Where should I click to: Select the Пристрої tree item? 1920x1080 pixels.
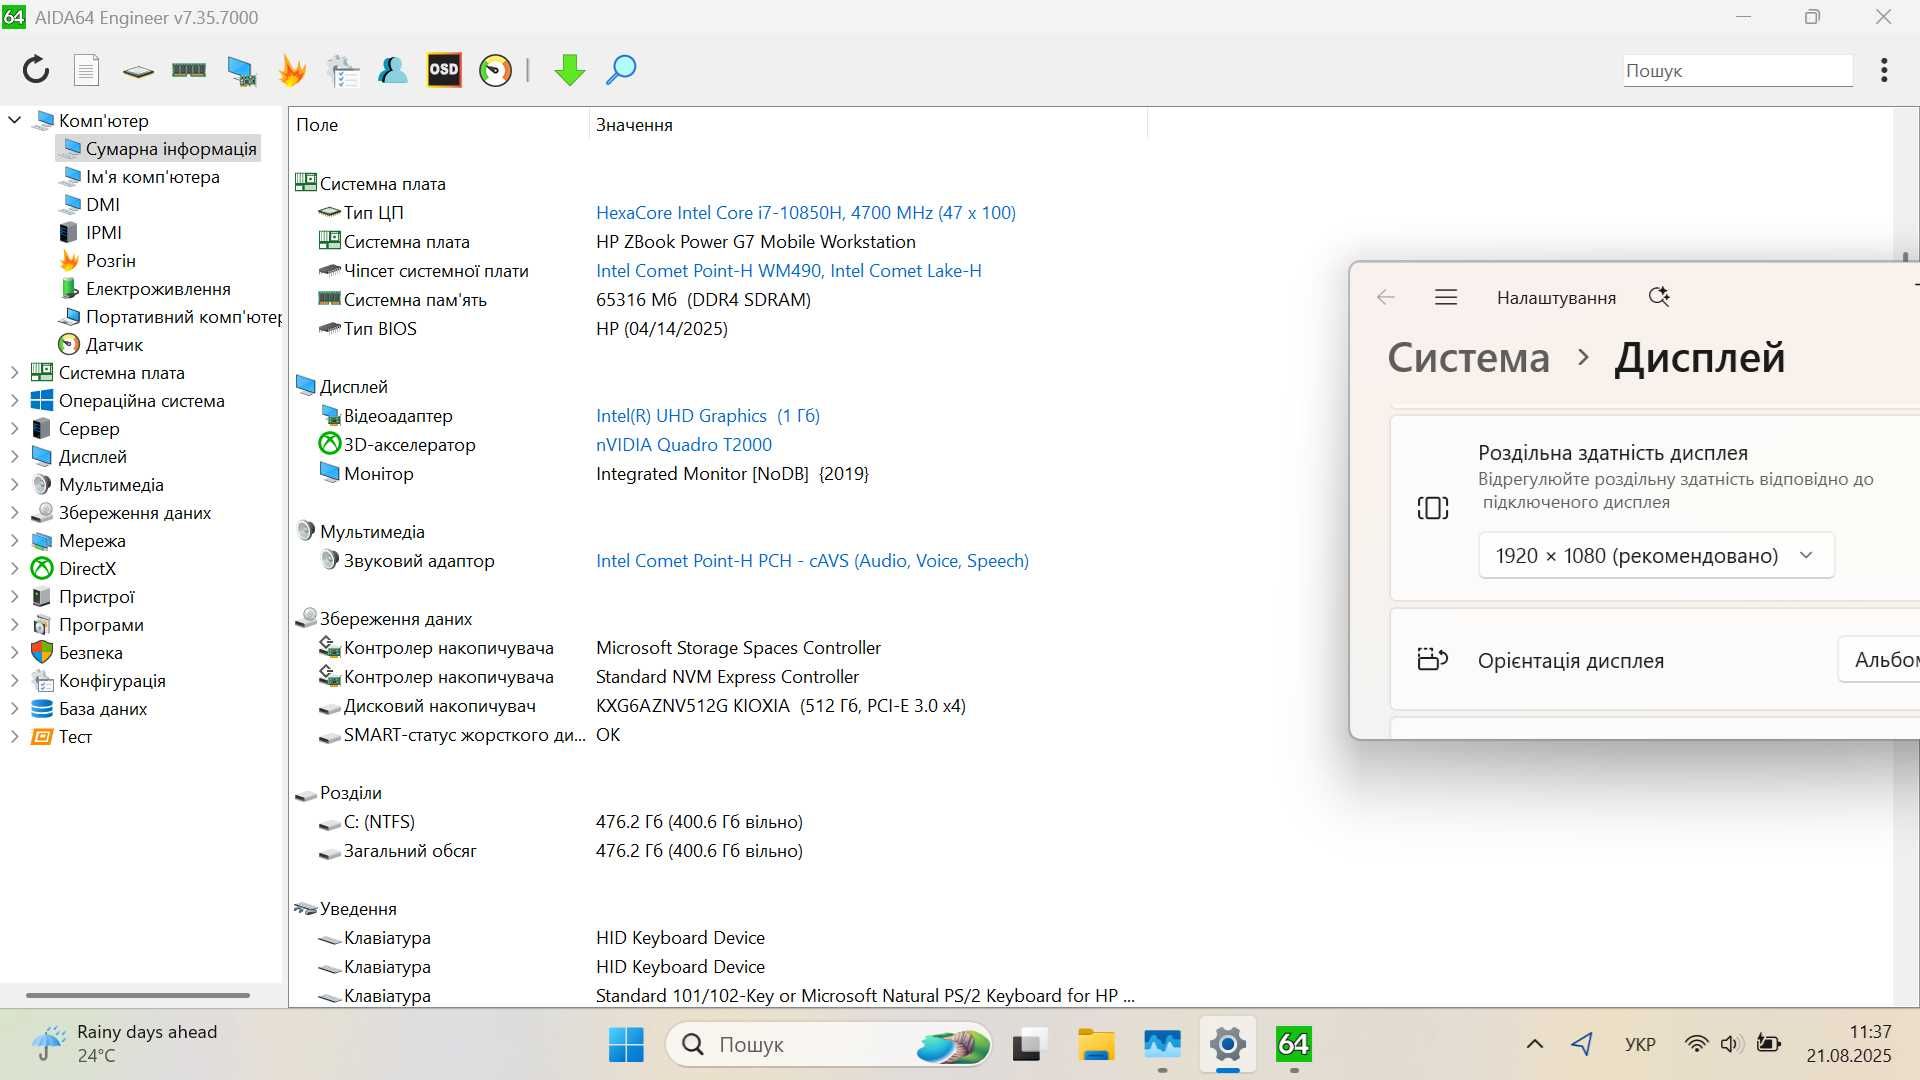(96, 596)
